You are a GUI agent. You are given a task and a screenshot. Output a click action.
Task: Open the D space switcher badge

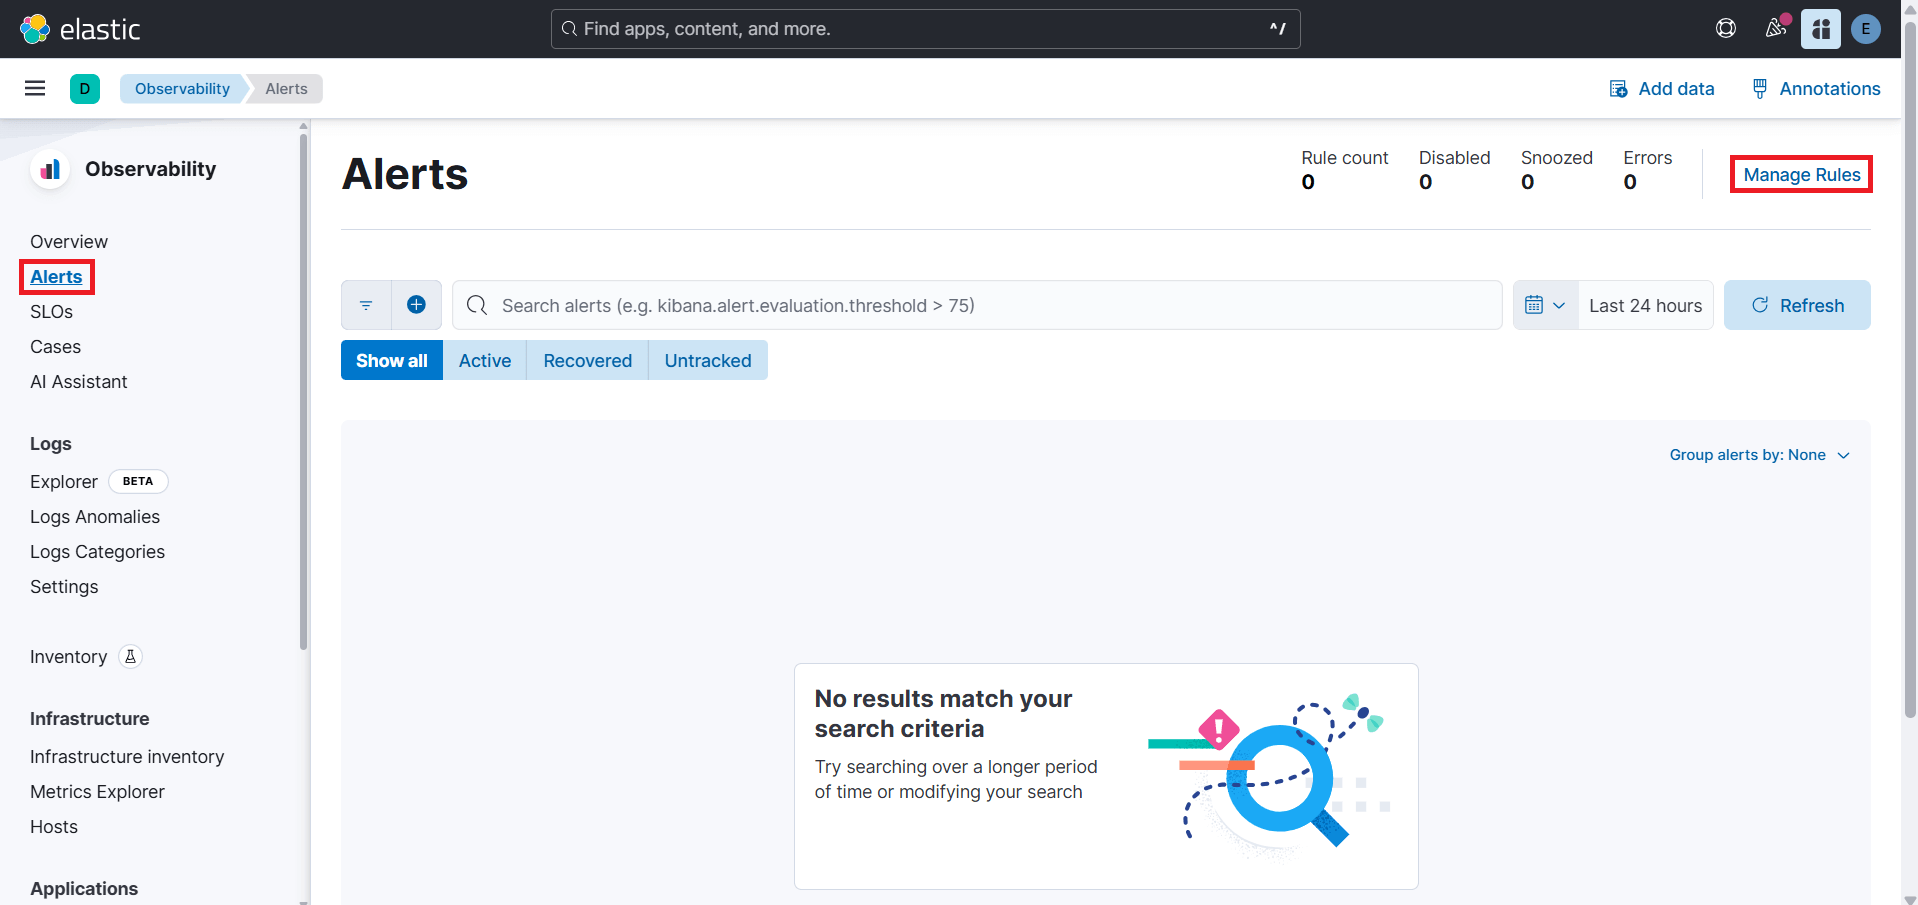click(85, 88)
